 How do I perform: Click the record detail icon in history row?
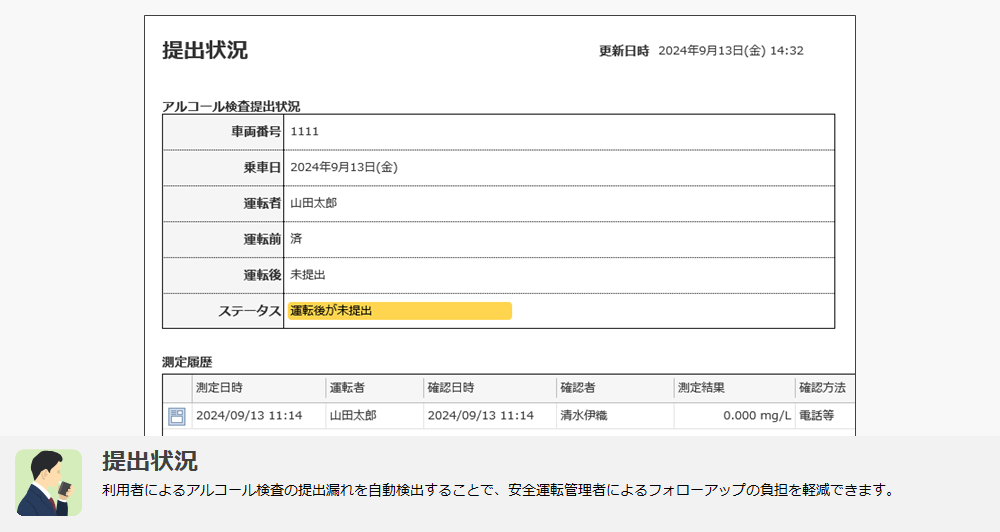[x=176, y=416]
